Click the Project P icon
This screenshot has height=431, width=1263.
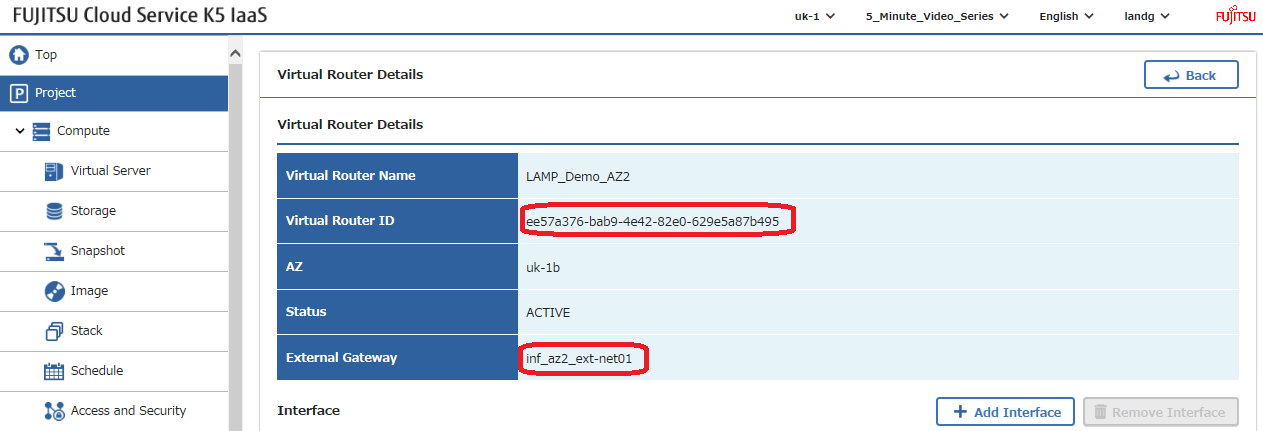pos(18,93)
